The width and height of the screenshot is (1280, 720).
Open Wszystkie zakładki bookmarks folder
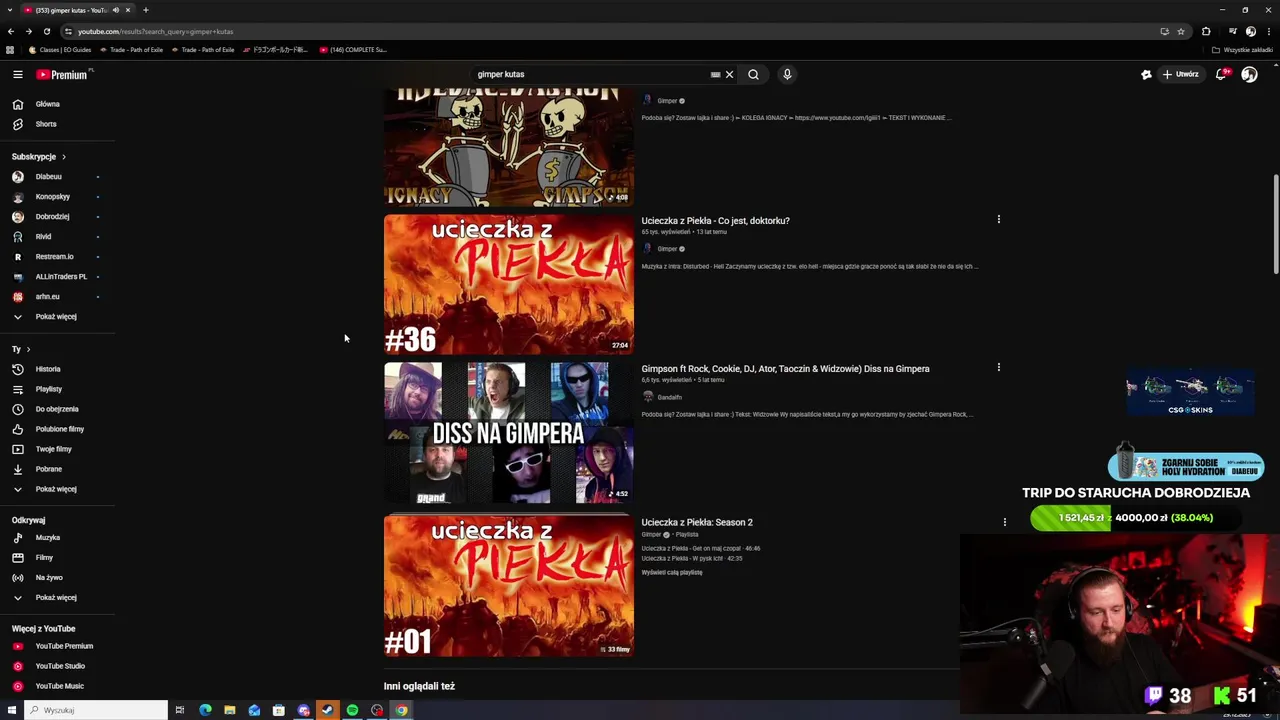coord(1242,50)
